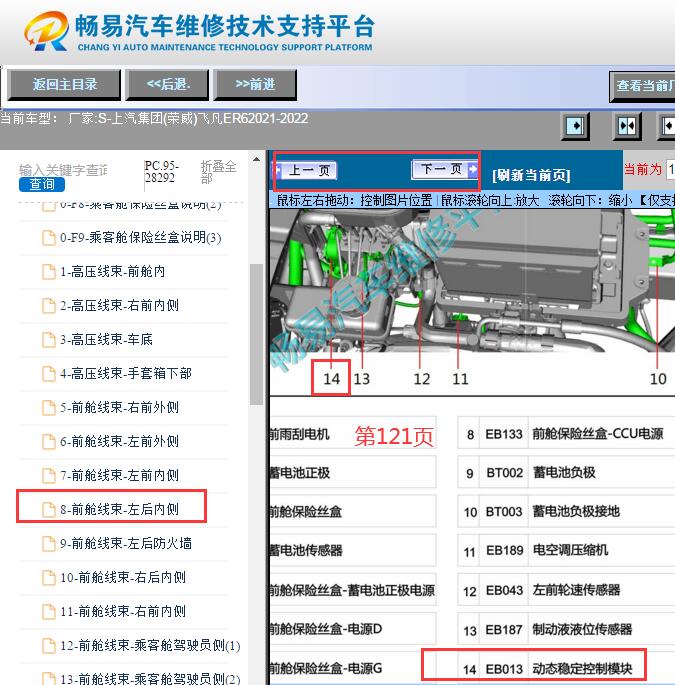Click the tree panel scrollbar thumb
This screenshot has width=675, height=685.
[x=256, y=335]
